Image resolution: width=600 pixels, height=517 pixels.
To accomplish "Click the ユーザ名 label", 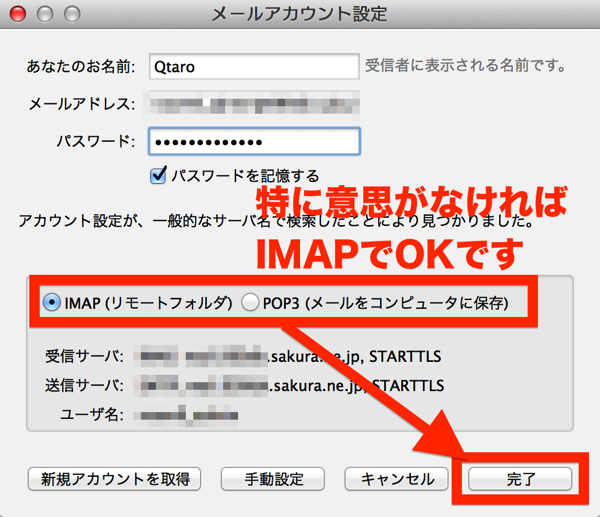I will [92, 414].
